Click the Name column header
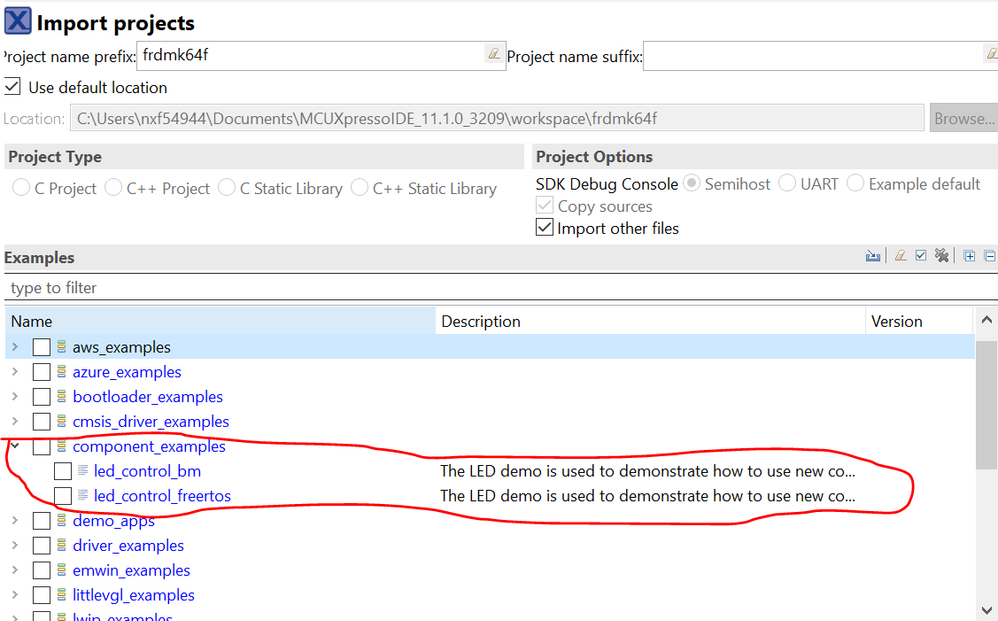This screenshot has height=621, width=998. [220, 321]
